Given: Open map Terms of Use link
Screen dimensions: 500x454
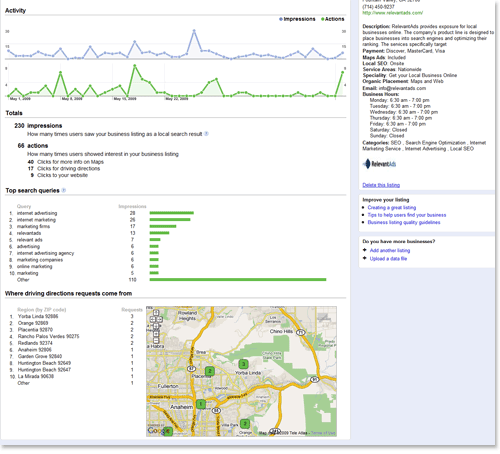Looking at the screenshot, I should pos(323,433).
